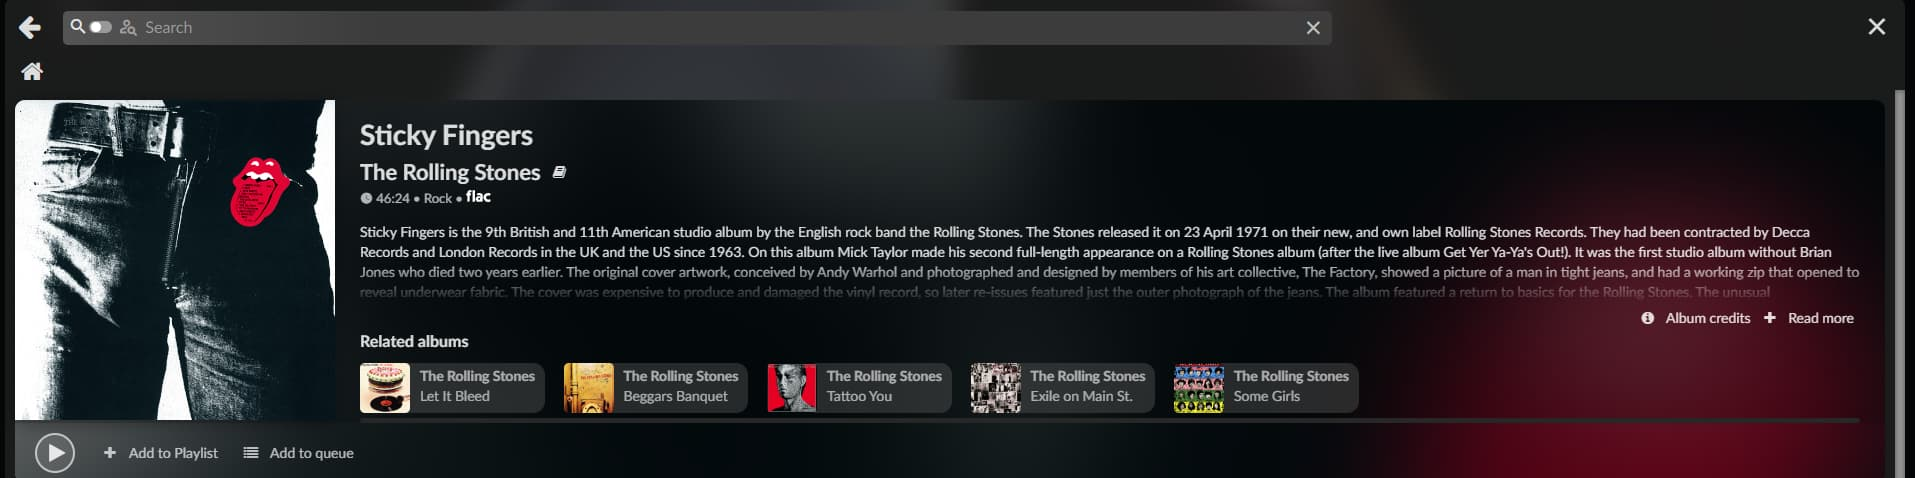Click the magnifier icon in search bar

pyautogui.click(x=77, y=26)
